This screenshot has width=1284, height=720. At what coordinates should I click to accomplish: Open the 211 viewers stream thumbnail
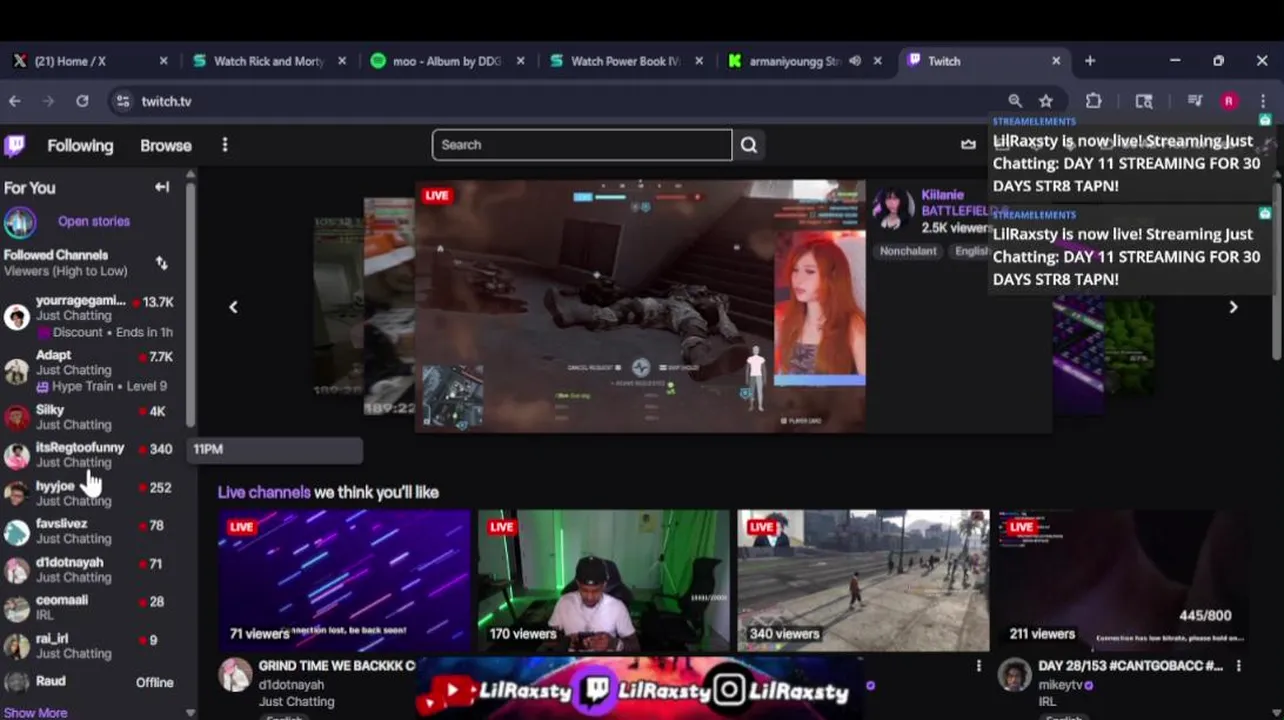tap(1123, 581)
